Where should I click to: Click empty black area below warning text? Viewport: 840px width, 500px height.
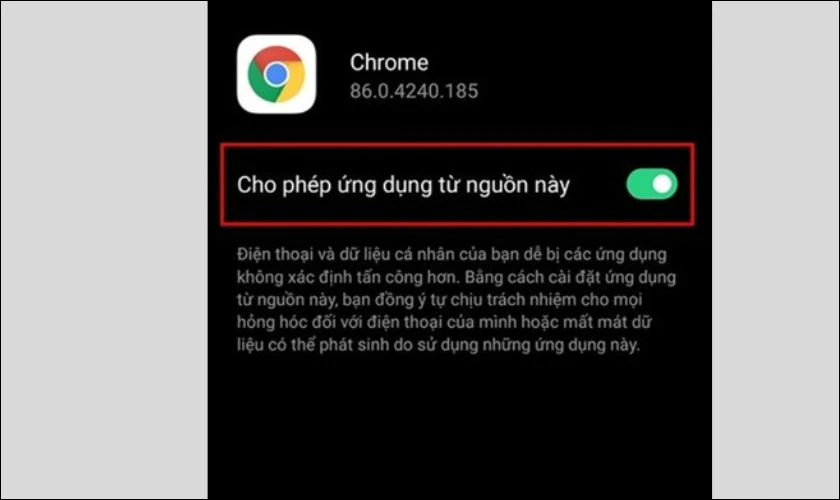(460, 429)
